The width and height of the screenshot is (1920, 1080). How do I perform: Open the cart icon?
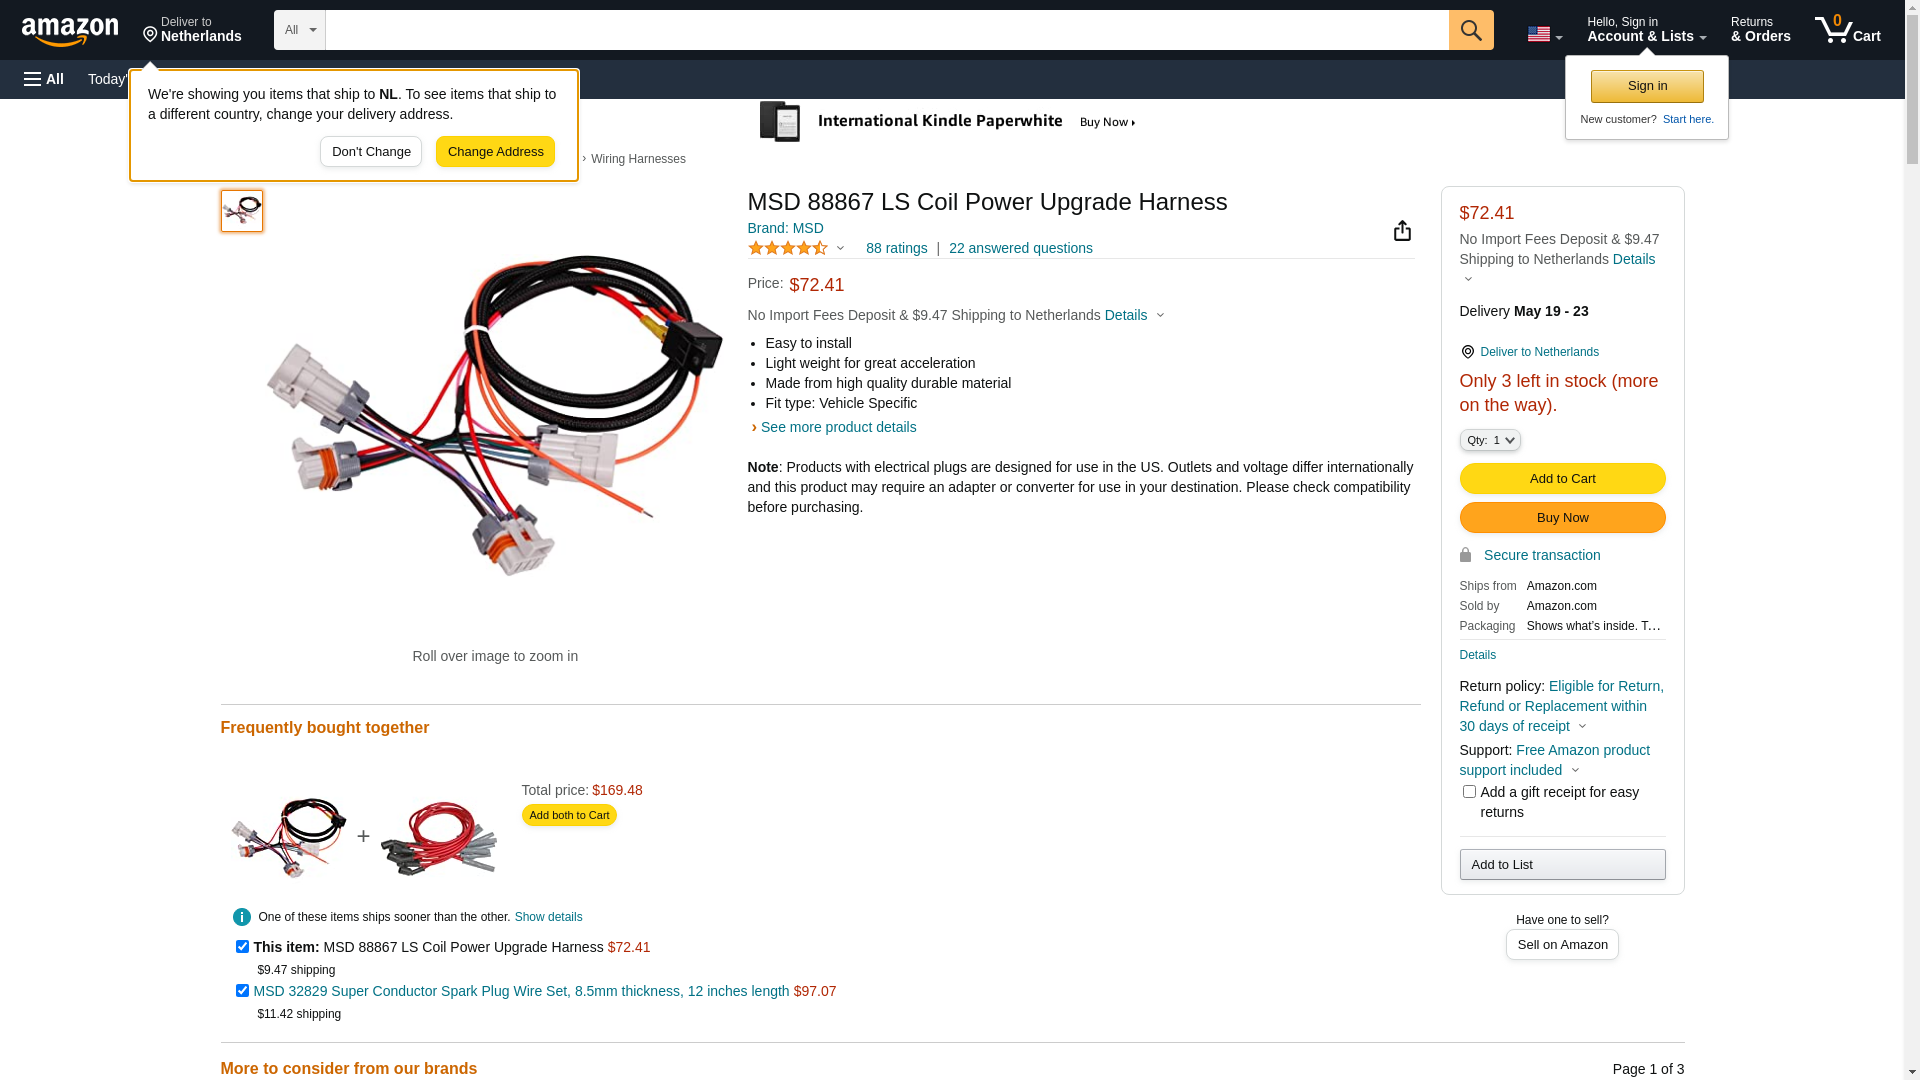[x=1847, y=30]
